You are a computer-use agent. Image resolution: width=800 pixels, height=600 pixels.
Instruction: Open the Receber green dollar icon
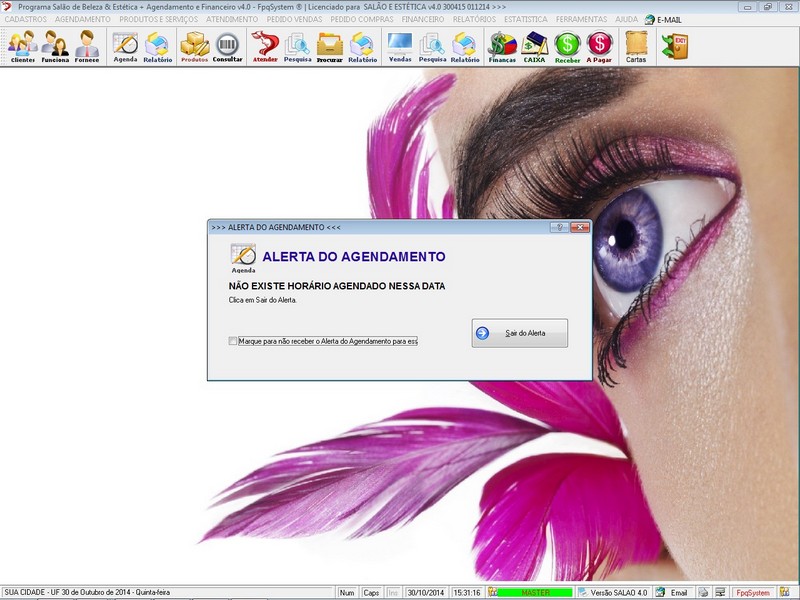tap(567, 46)
